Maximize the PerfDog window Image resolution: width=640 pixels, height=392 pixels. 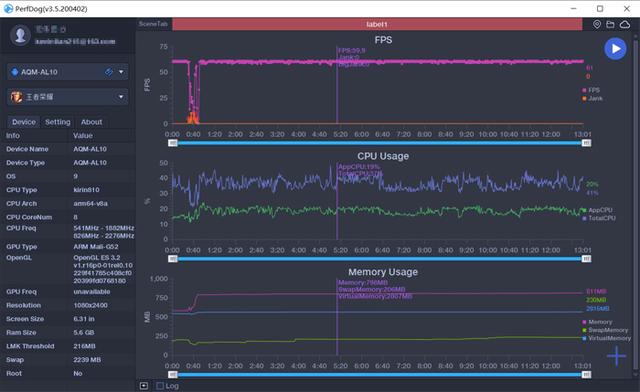(600, 9)
